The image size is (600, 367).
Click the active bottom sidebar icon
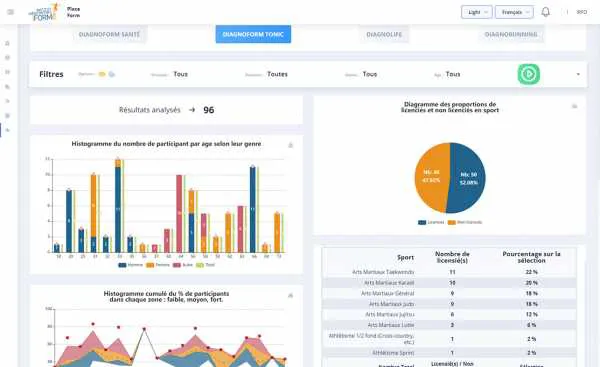click(7, 130)
